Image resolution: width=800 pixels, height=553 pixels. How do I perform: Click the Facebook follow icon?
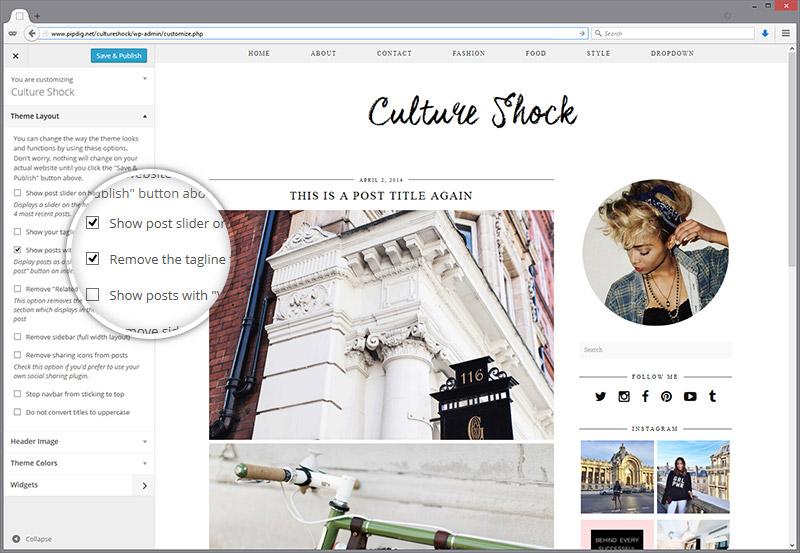point(645,396)
